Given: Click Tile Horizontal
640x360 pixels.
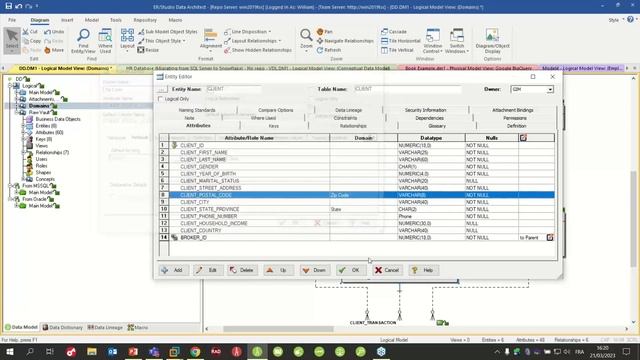Looking at the screenshot, I should [x=400, y=41].
